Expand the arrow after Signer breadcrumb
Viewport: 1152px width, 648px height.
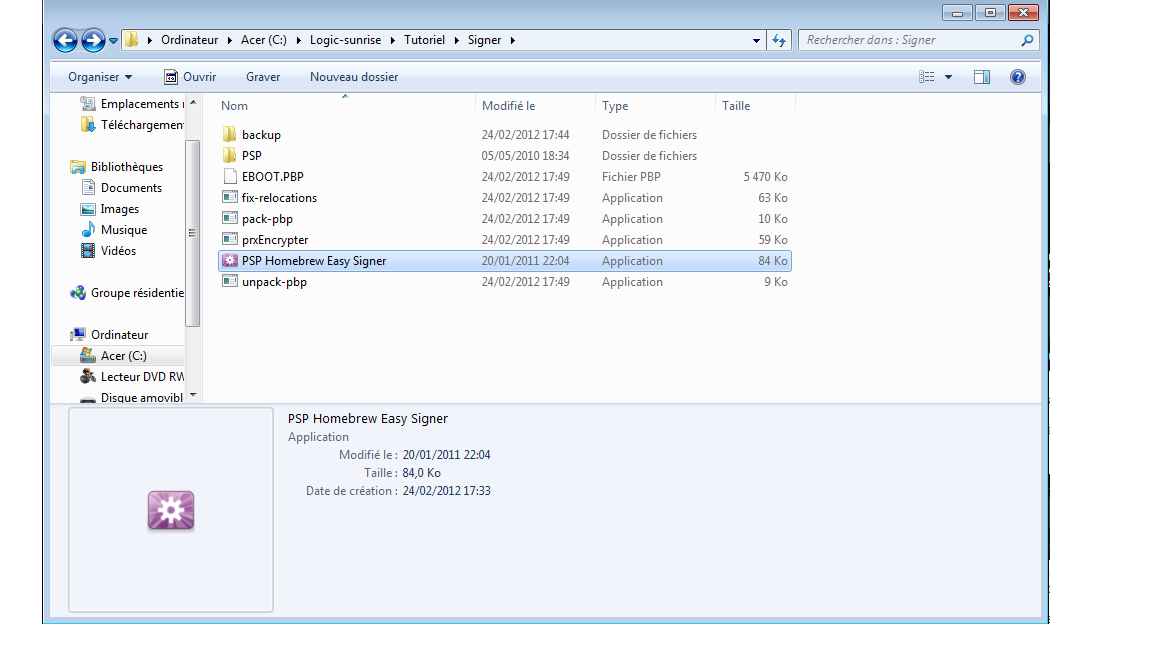point(513,40)
